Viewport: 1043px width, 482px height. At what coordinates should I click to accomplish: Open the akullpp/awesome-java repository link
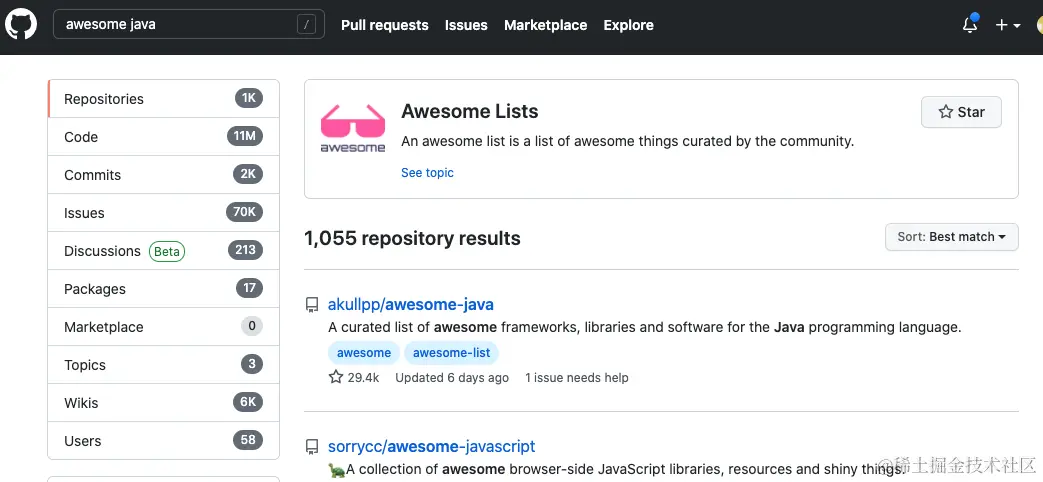[x=410, y=304]
